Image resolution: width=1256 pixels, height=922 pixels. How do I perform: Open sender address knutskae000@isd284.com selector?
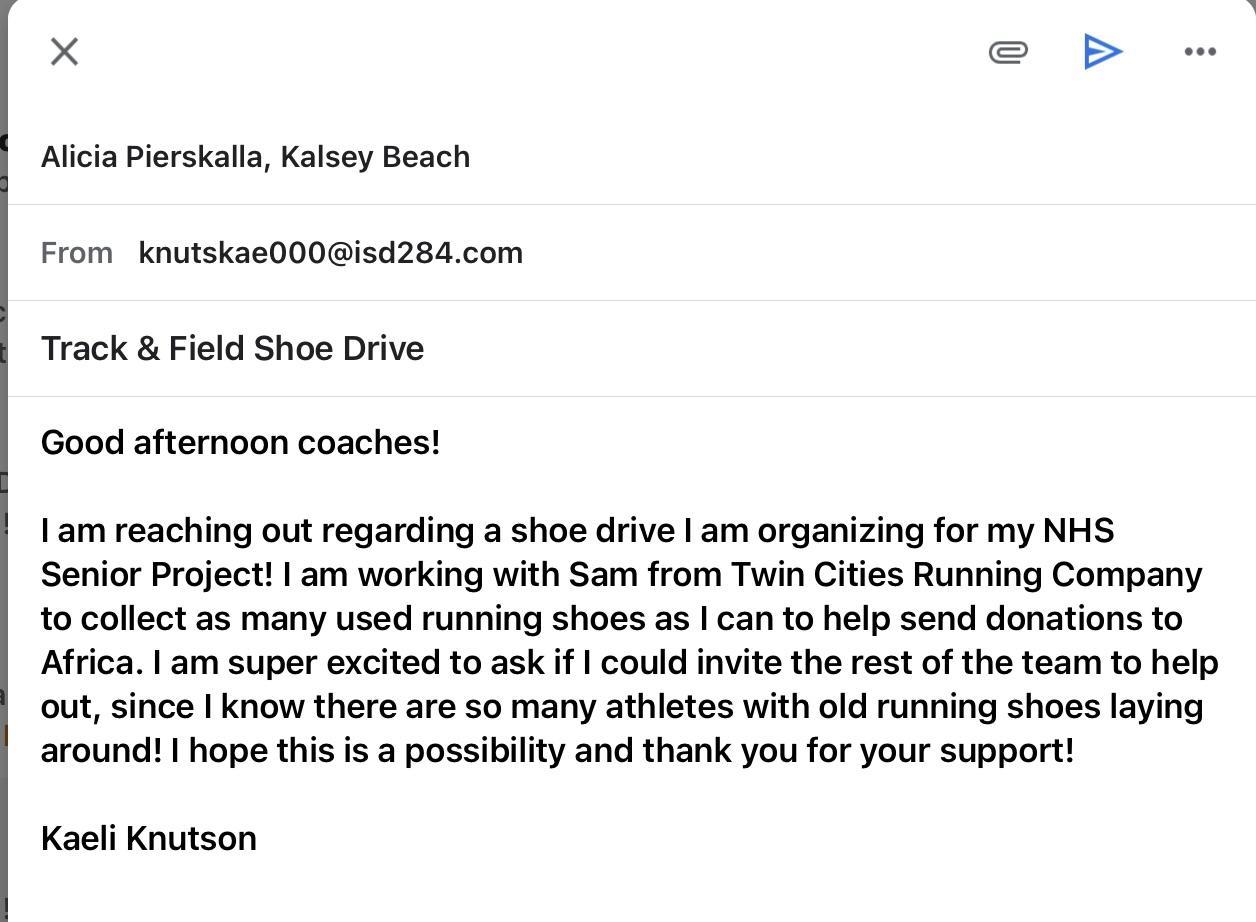point(330,253)
